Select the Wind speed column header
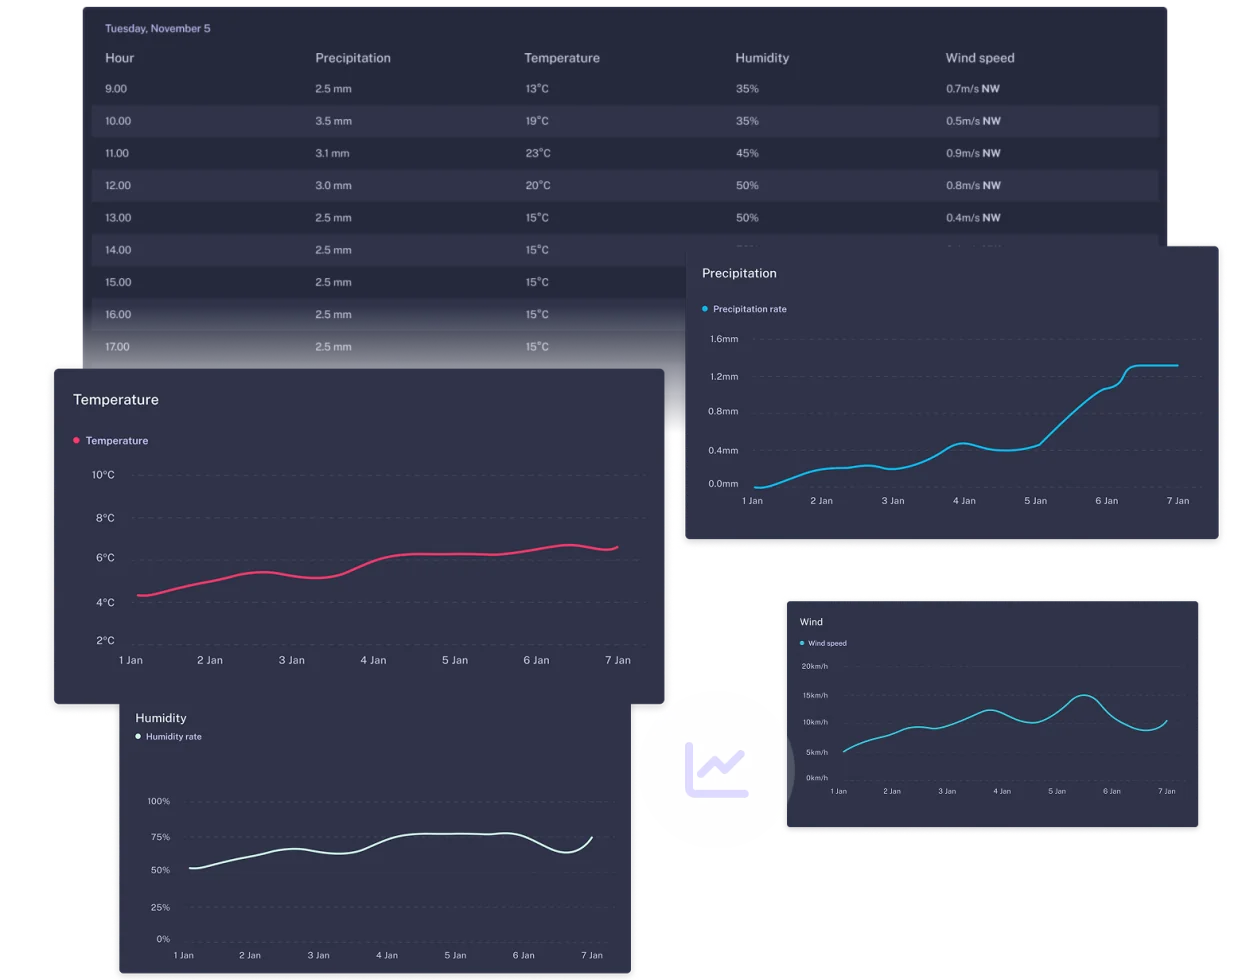Image resolution: width=1250 pixels, height=980 pixels. pyautogui.click(x=980, y=58)
